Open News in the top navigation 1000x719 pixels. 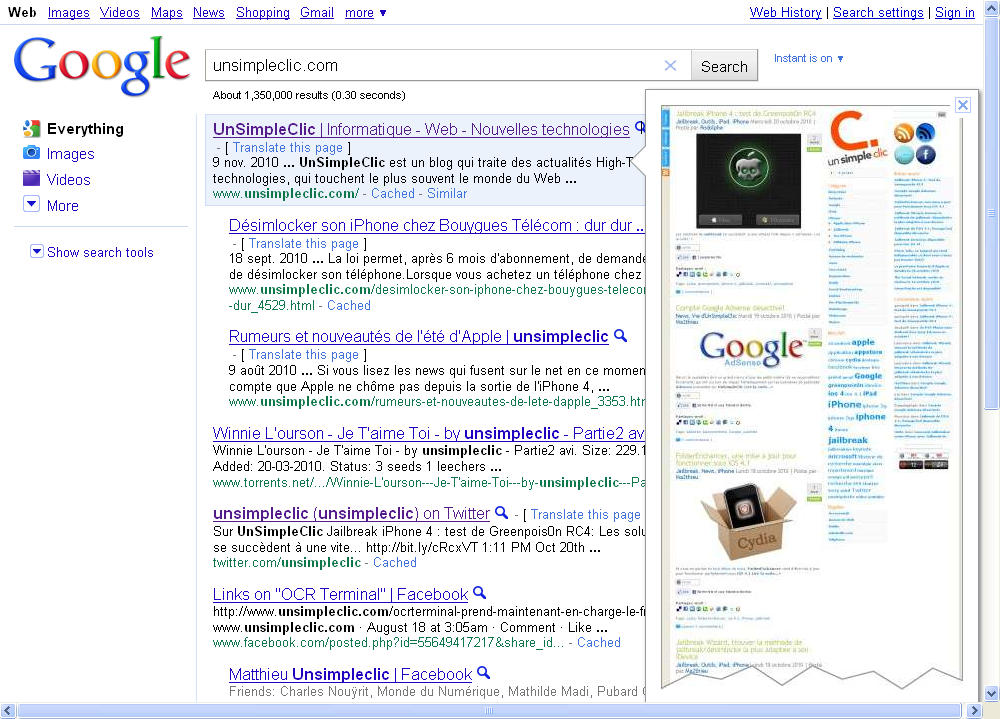[209, 13]
